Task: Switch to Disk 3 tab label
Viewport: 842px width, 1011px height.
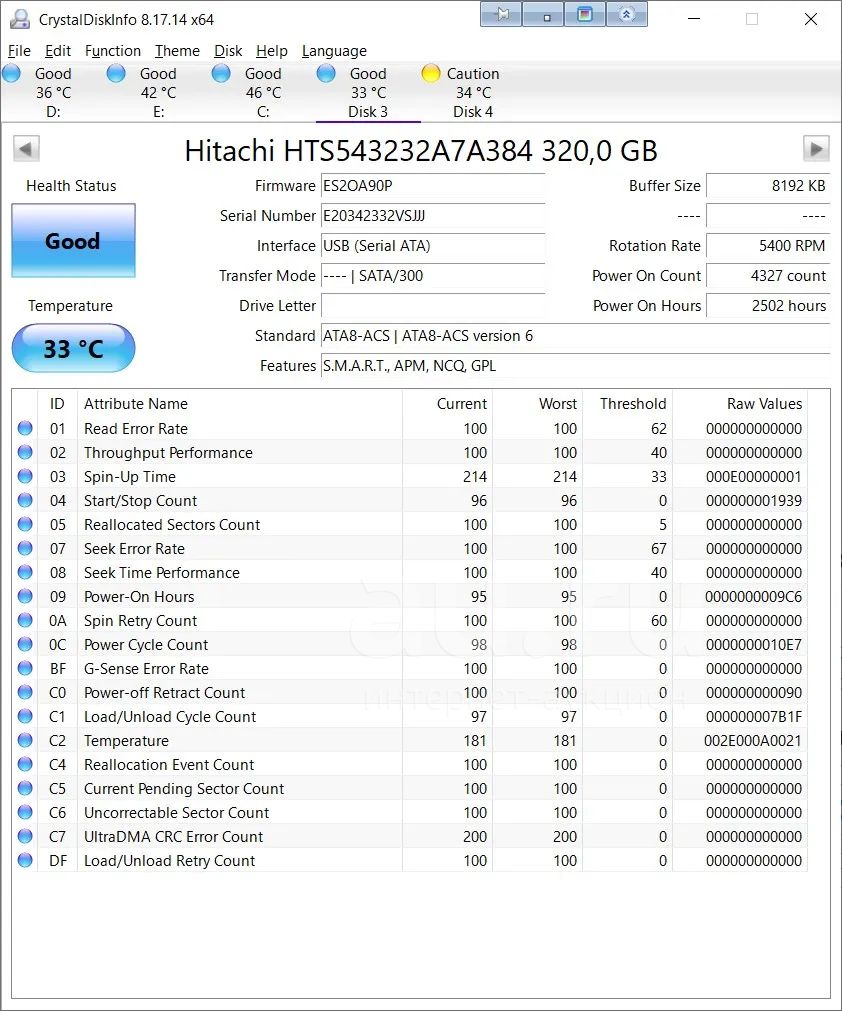Action: coord(367,112)
